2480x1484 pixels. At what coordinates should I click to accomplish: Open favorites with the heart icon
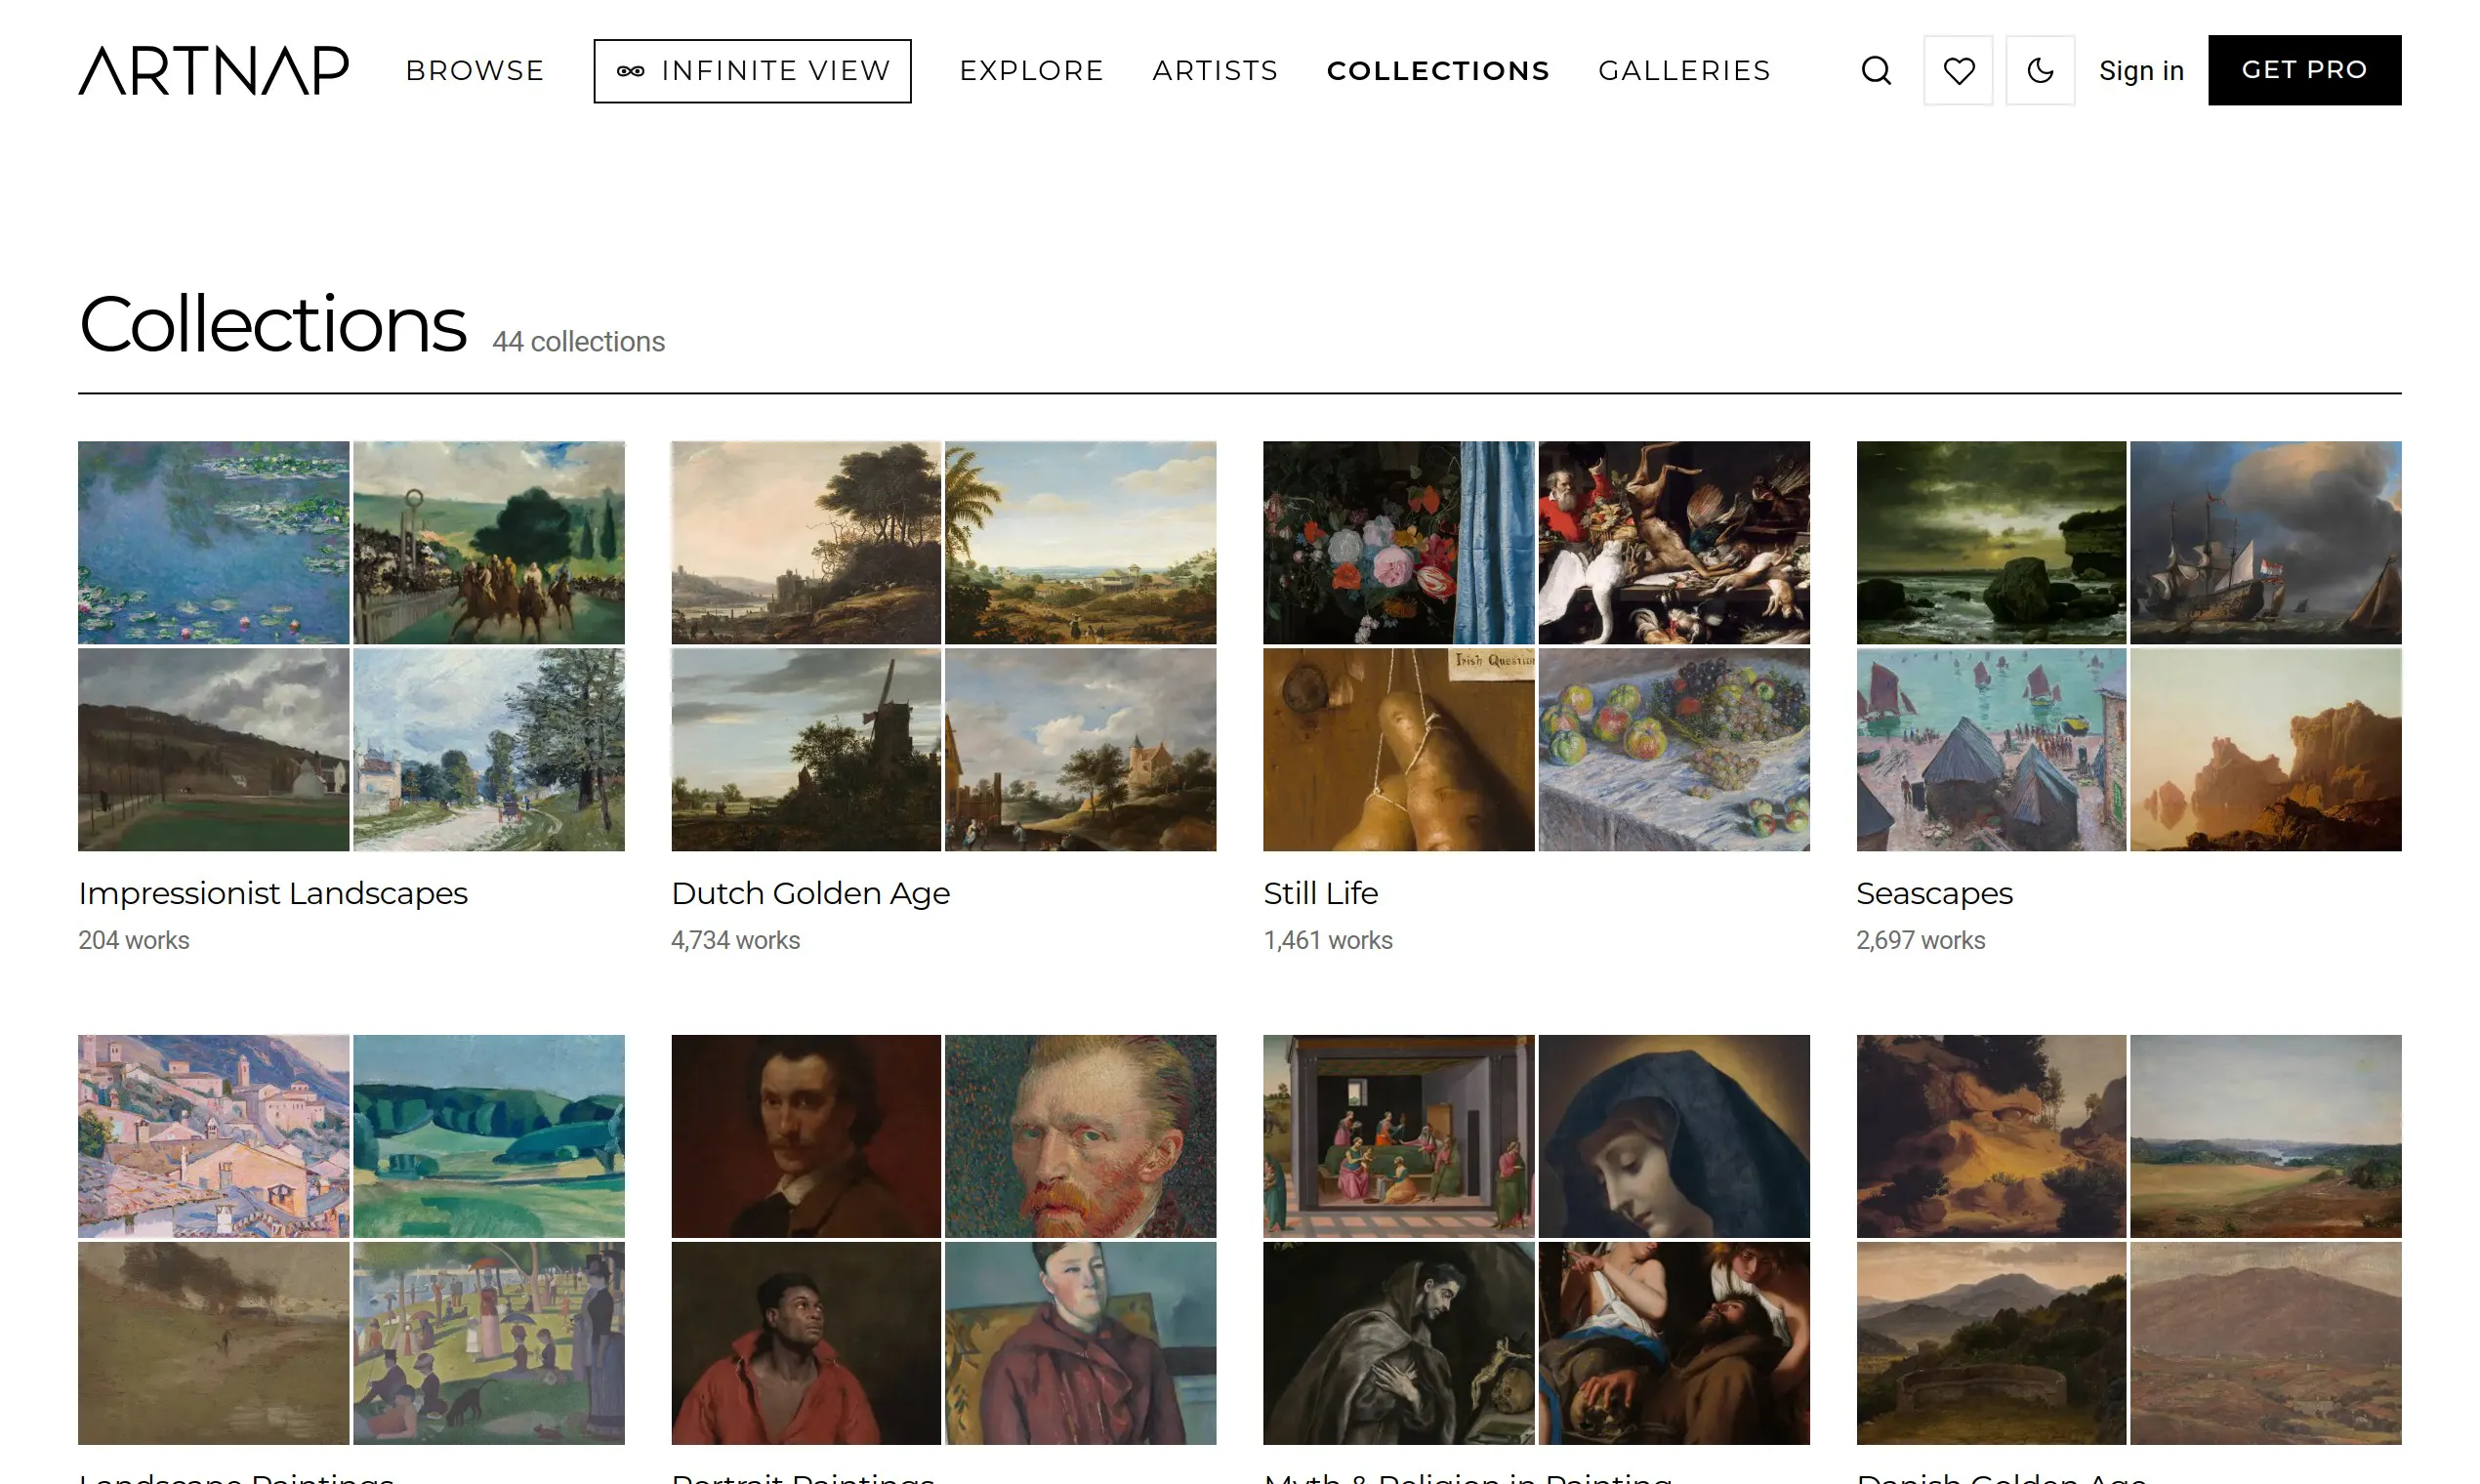point(1958,70)
